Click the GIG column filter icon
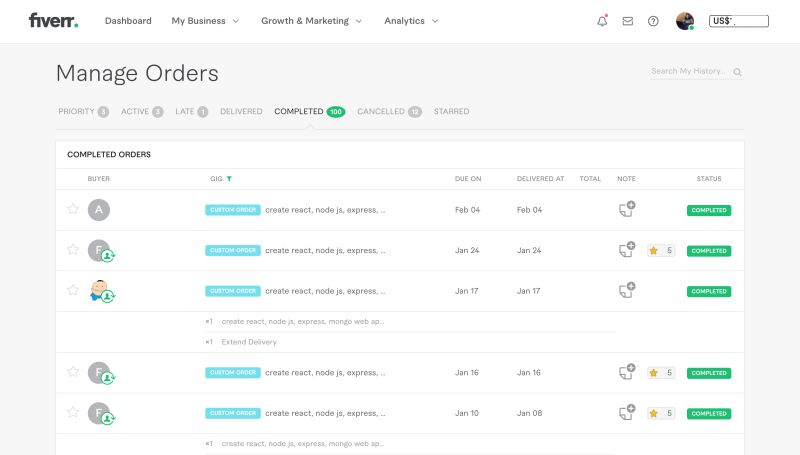Viewport: 800px width, 455px height. coord(229,179)
